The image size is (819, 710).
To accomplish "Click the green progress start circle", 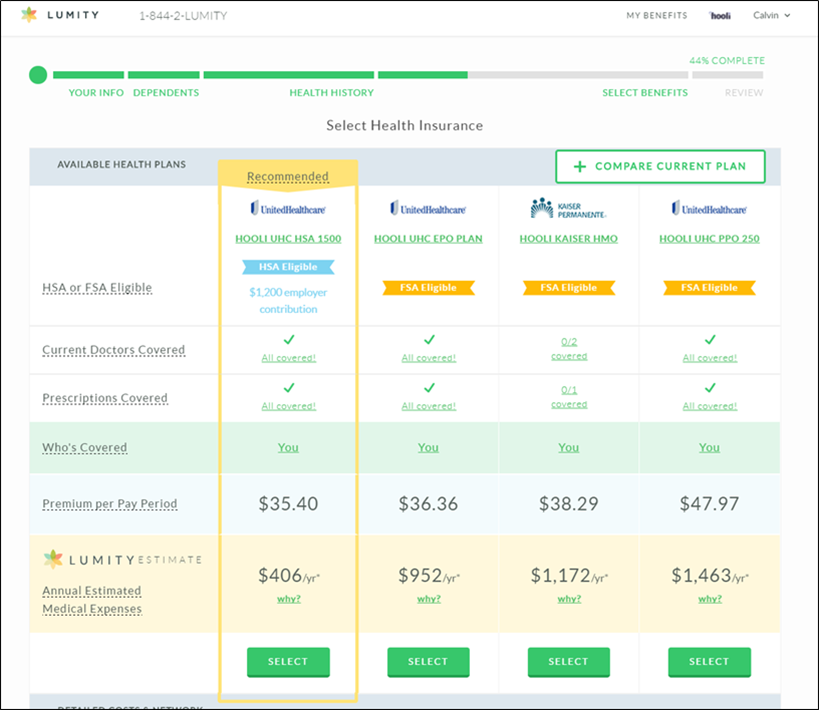I will (38, 75).
